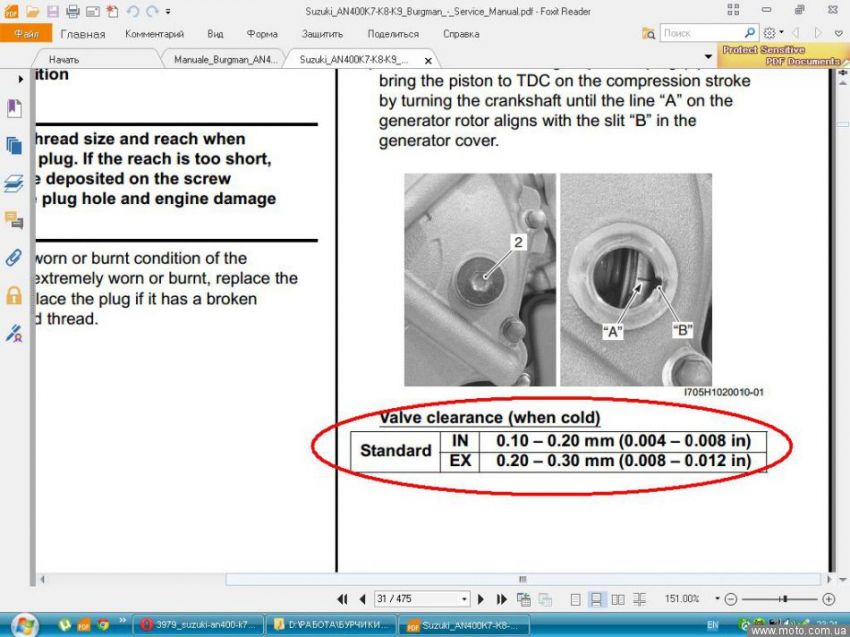
Task: Open the Bookmarks panel
Action: (x=14, y=108)
